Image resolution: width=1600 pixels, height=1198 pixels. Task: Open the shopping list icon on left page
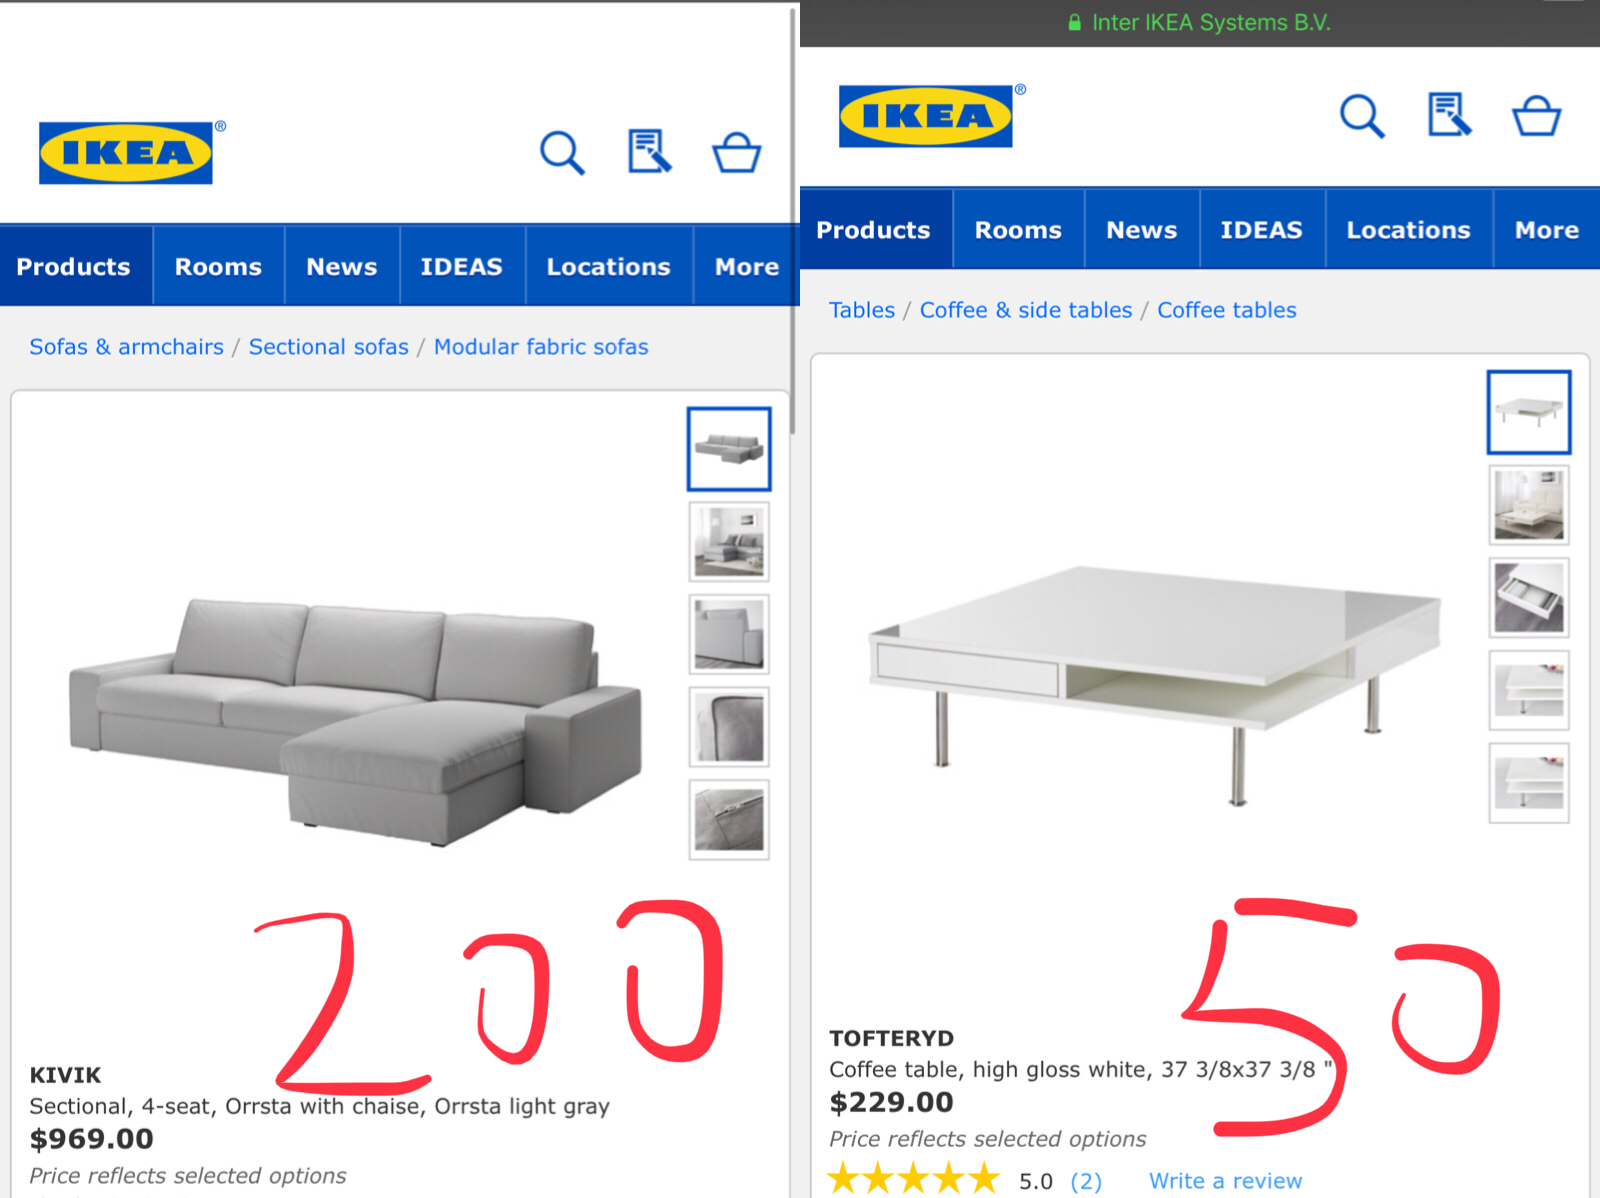[x=649, y=152]
